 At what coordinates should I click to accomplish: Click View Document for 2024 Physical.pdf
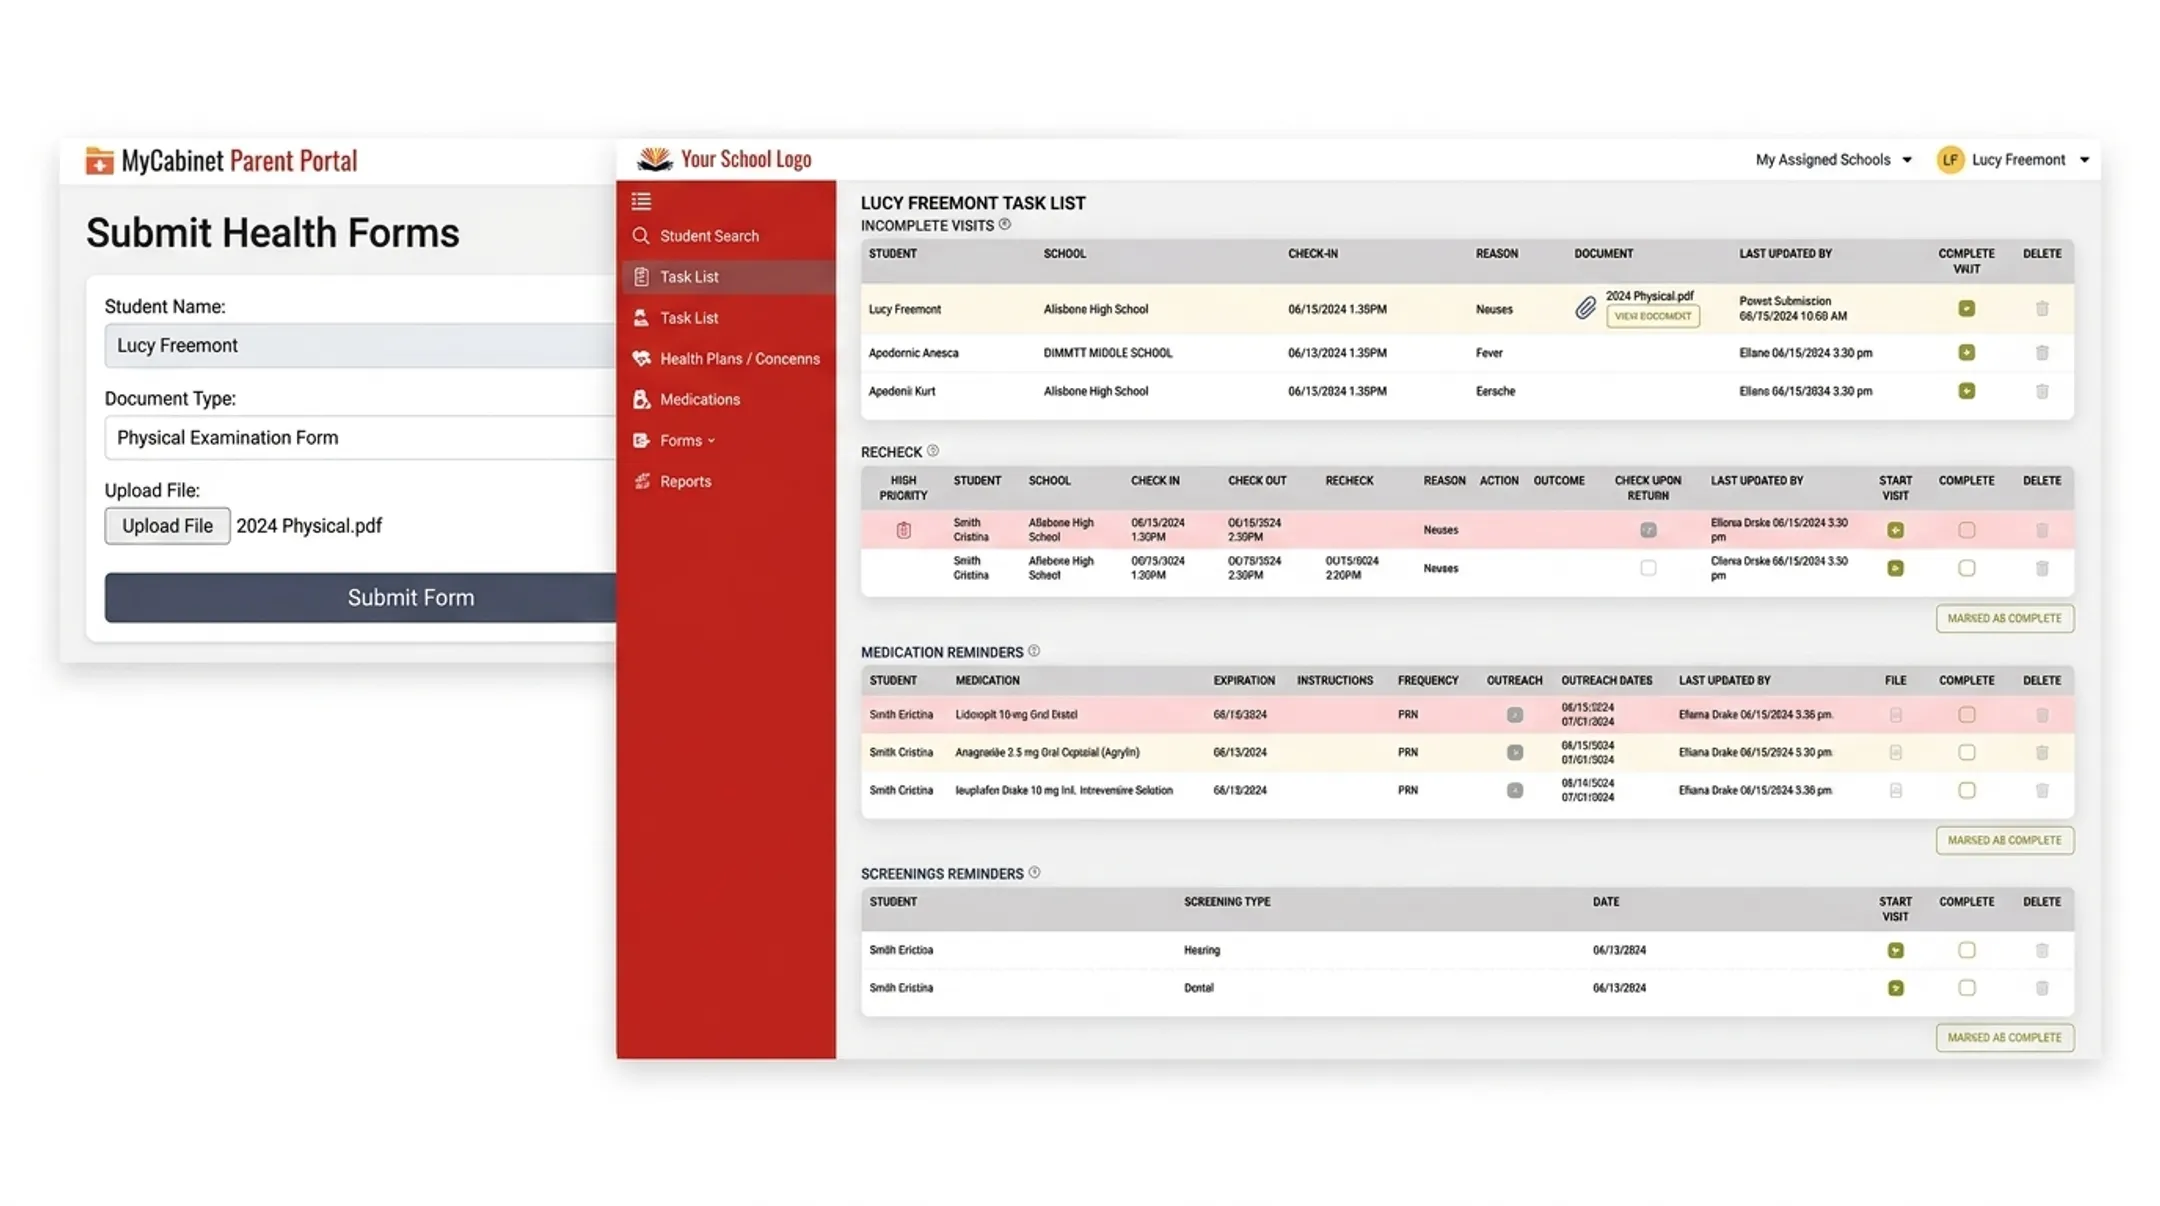tap(1652, 316)
